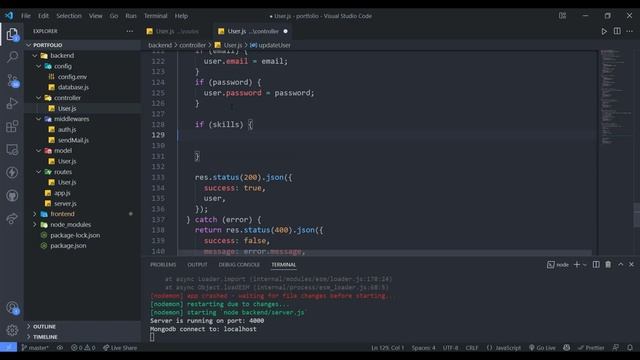This screenshot has height=360, width=640.
Task: Collapse the controller folder
Action: [39, 98]
